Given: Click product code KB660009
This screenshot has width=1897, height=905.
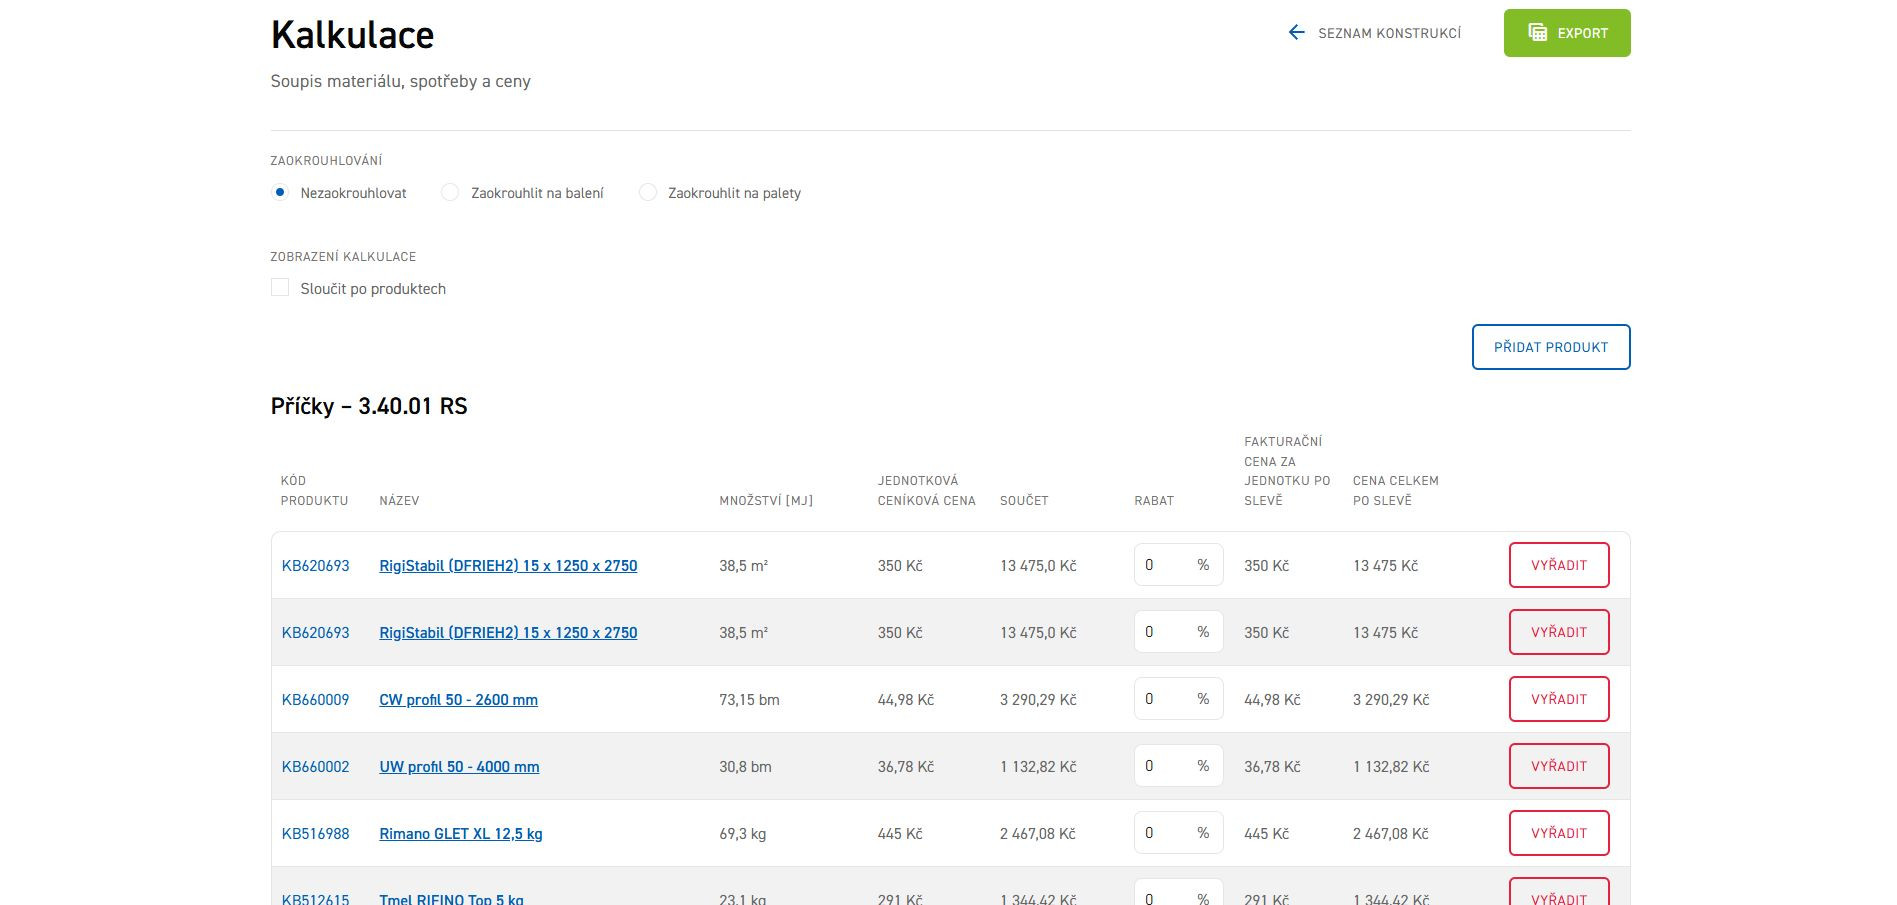Looking at the screenshot, I should click(315, 700).
